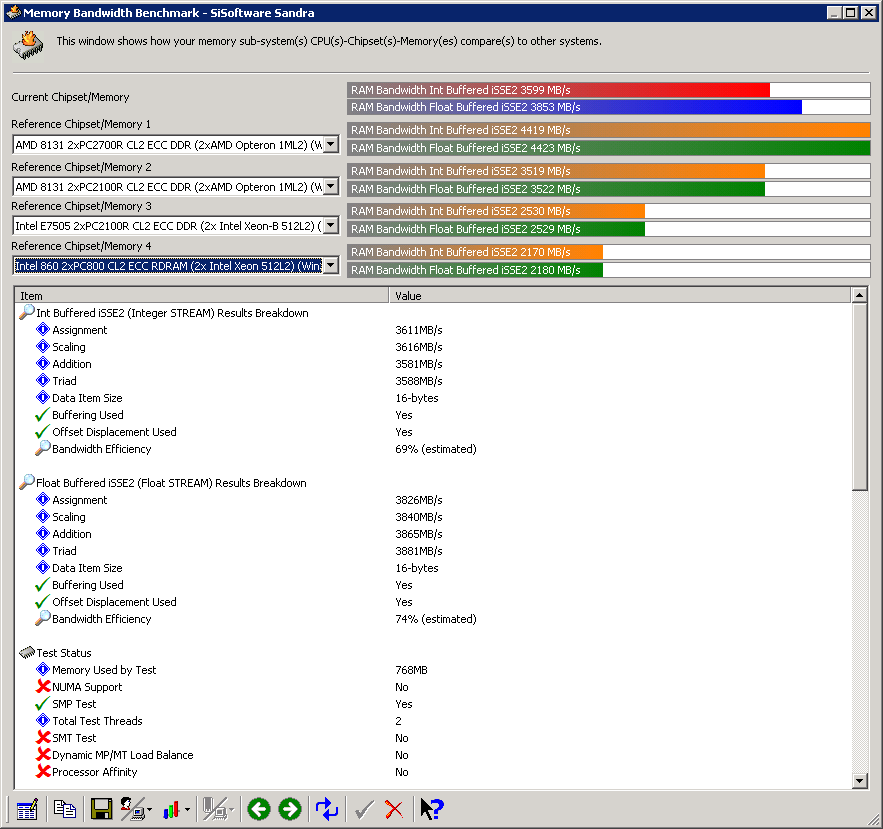Click the 3616MB/s Scaling value
The image size is (883, 829).
(418, 347)
